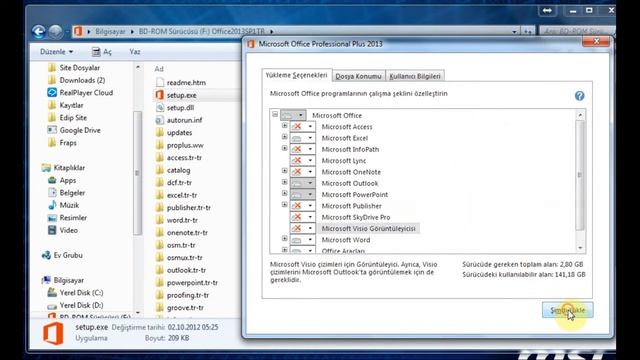The width and height of the screenshot is (640, 360).
Task: Open RealPlayer Cloud in navigation pane
Action: [x=80, y=93]
